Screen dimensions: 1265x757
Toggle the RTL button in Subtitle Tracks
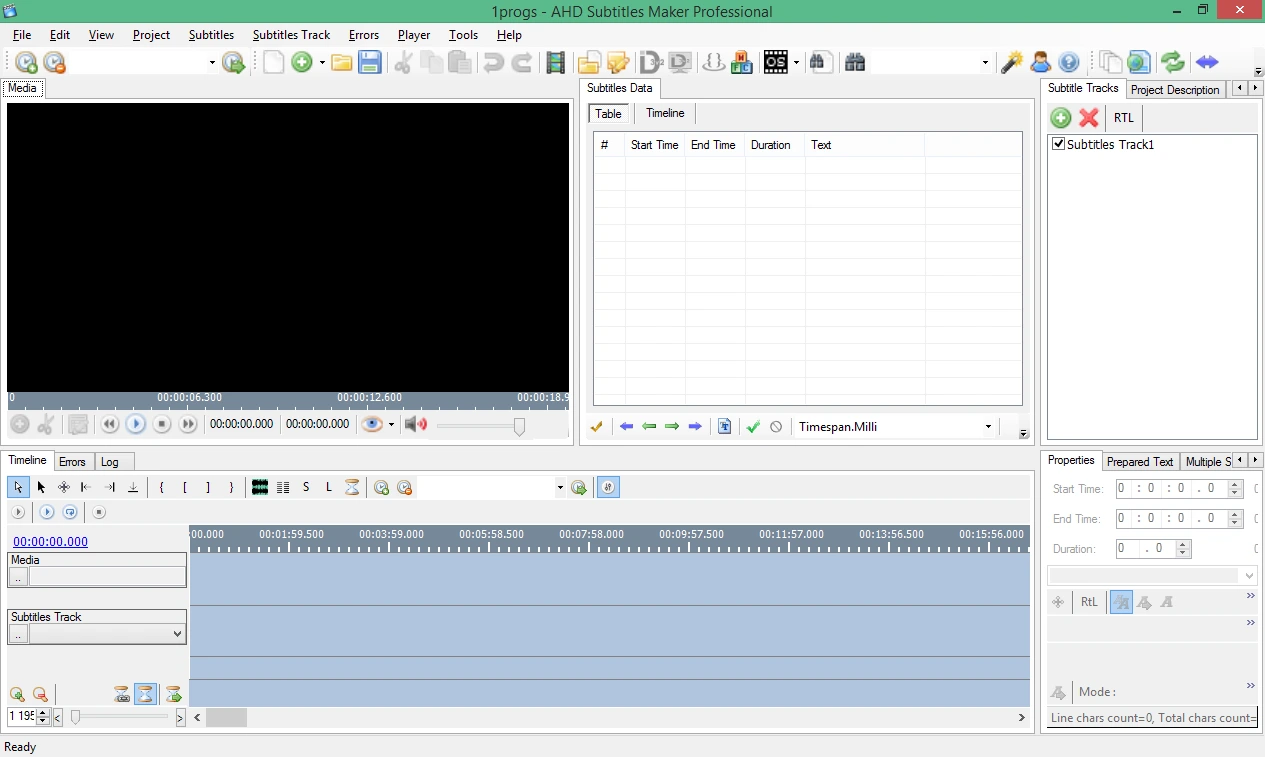pos(1124,117)
